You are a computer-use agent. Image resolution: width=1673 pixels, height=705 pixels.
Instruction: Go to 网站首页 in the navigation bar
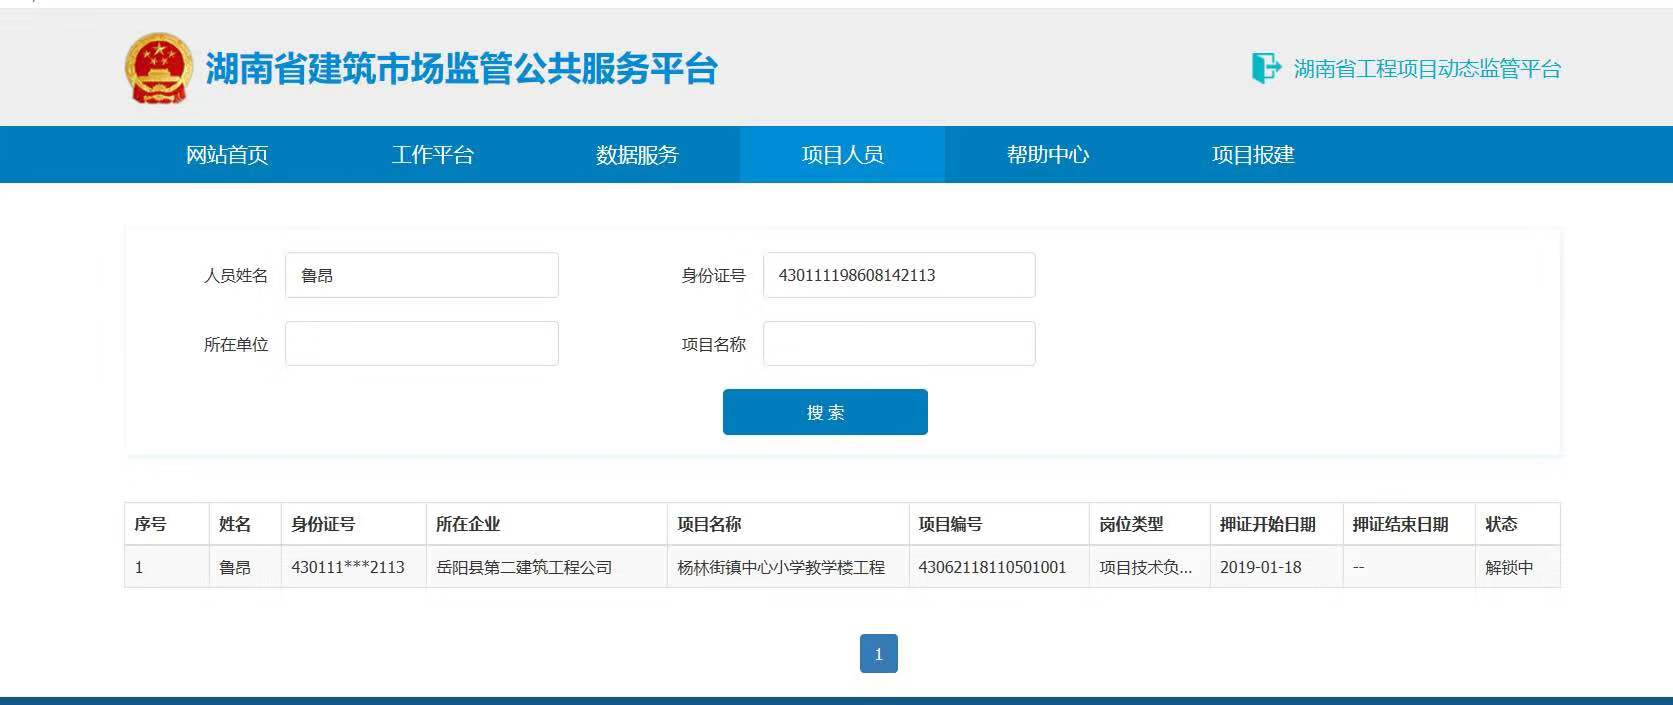pos(227,155)
